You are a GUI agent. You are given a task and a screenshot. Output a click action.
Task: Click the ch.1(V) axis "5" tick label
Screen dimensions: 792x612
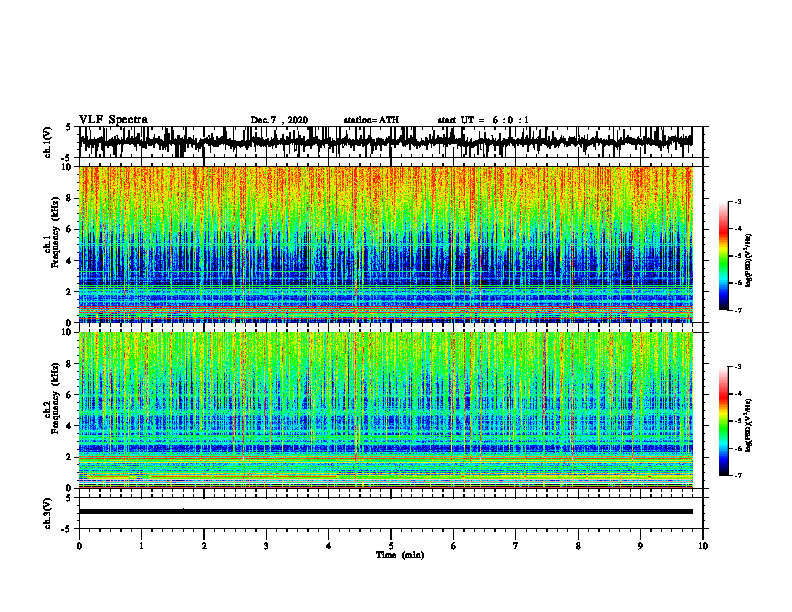(x=69, y=128)
